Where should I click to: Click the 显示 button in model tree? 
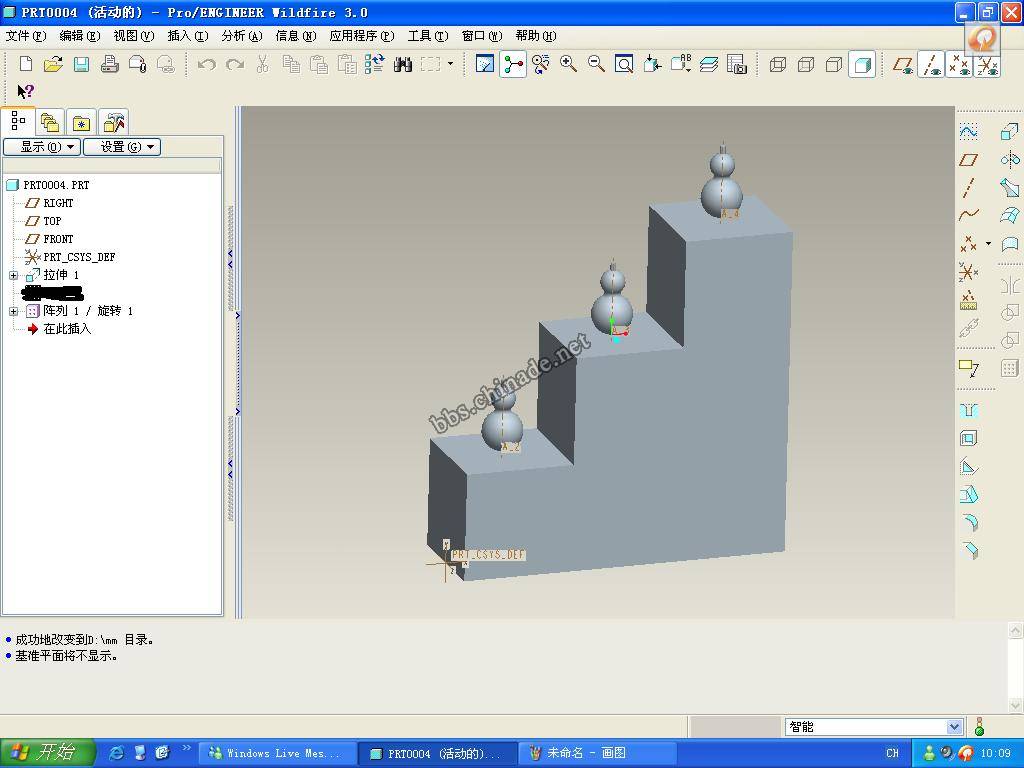pyautogui.click(x=41, y=147)
